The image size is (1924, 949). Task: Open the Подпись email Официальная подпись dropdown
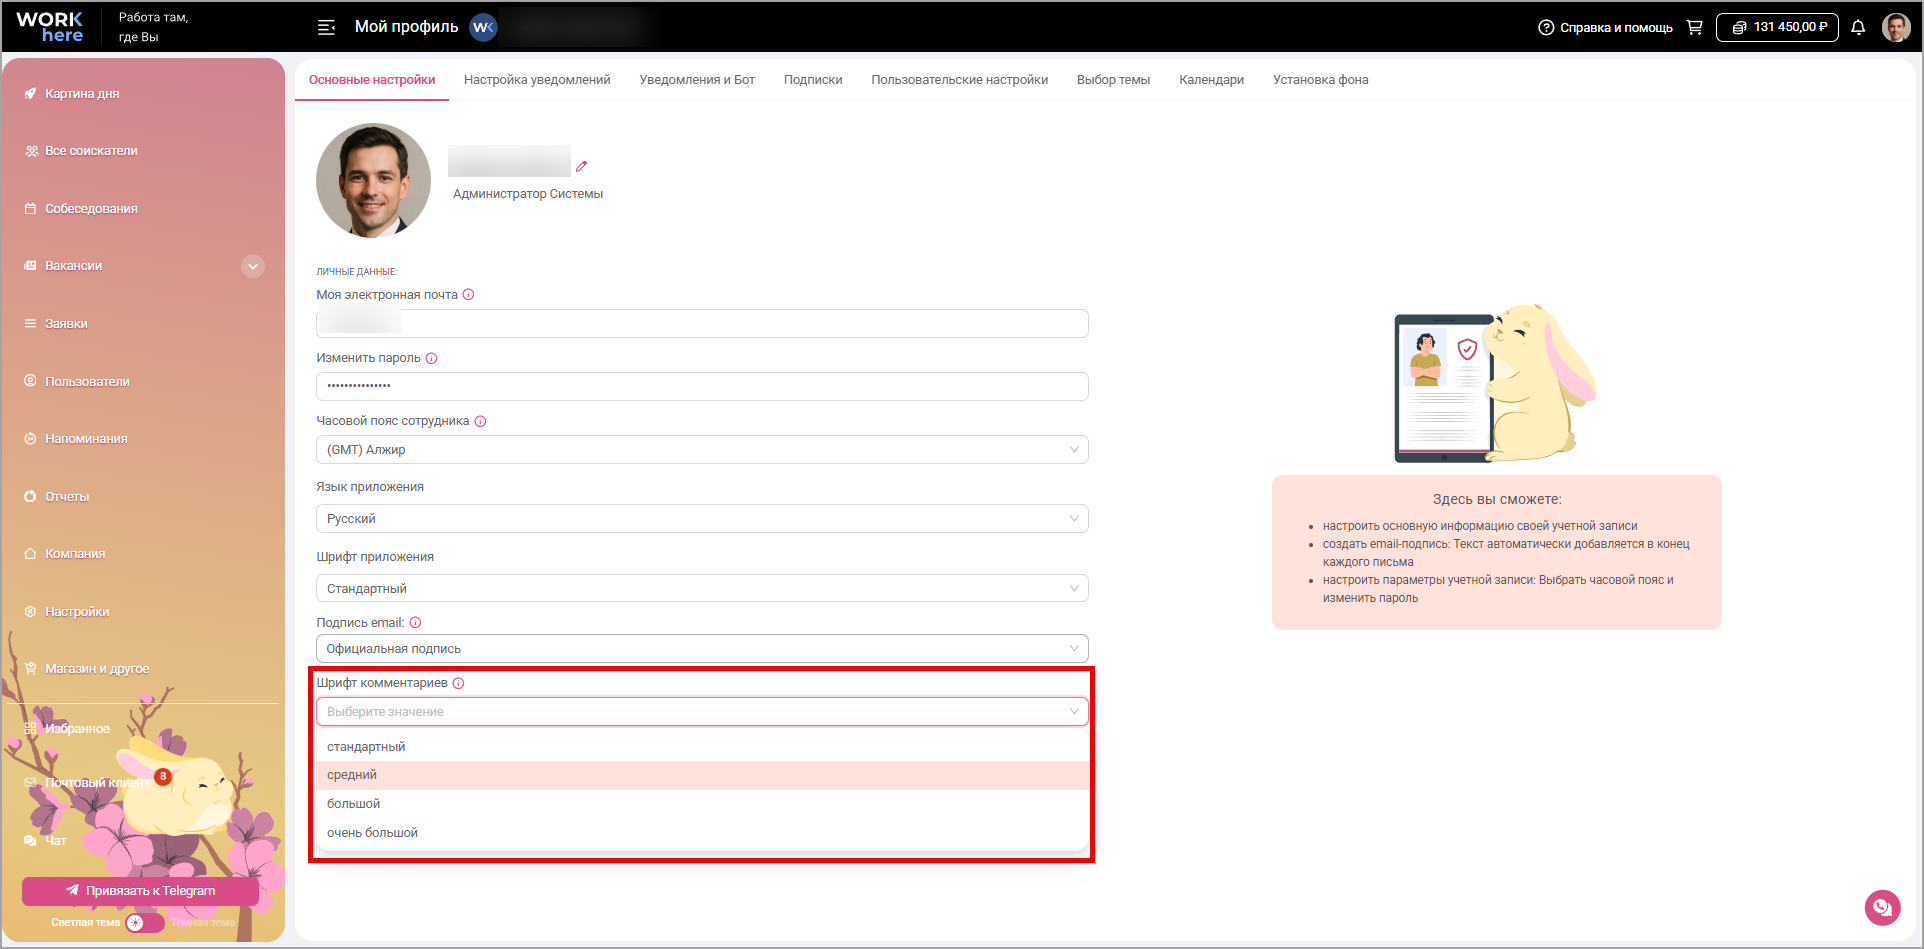pyautogui.click(x=702, y=649)
